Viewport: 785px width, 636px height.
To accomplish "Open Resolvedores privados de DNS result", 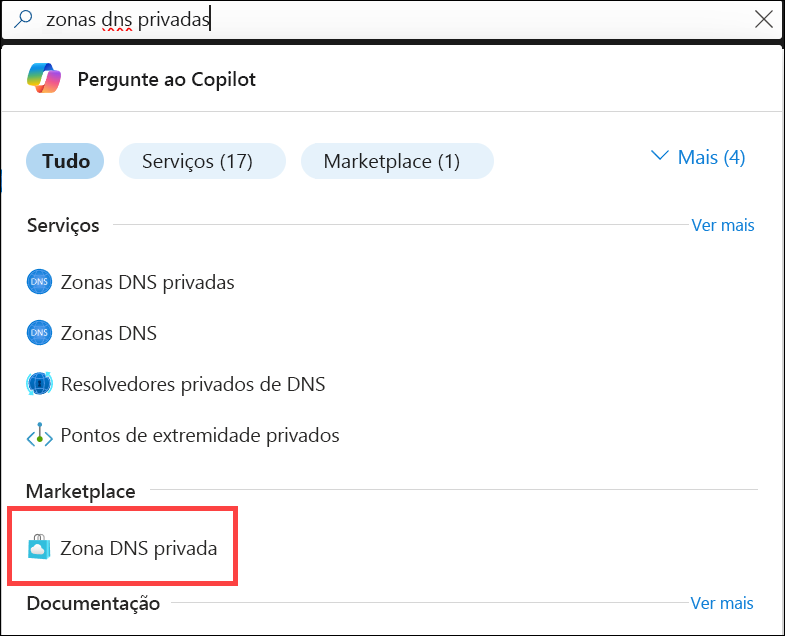I will [193, 384].
